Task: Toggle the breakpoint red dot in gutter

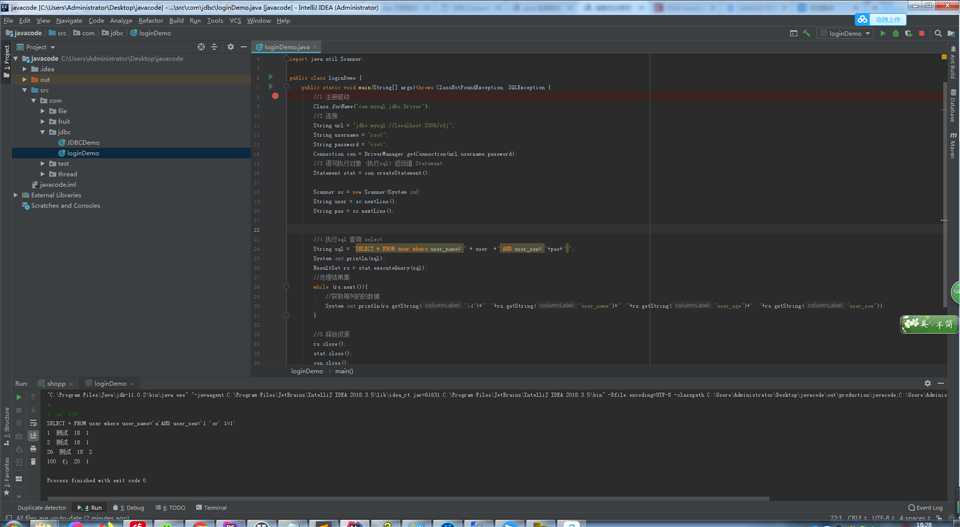Action: point(275,96)
